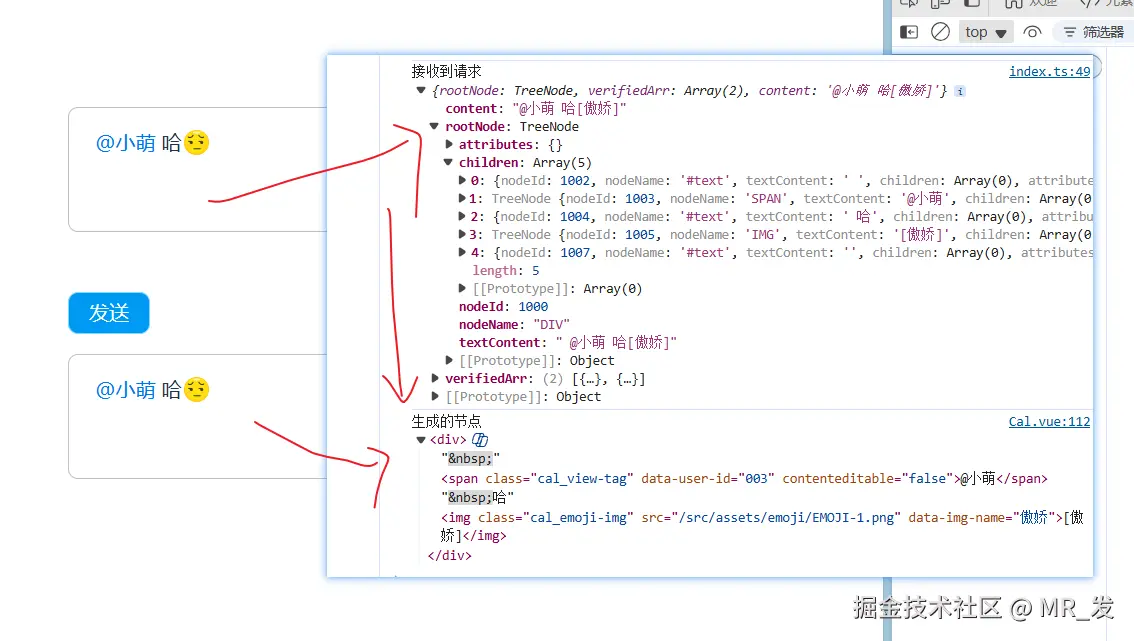This screenshot has width=1134, height=641.
Task: Collapse the generated <div> node
Action: [421, 439]
